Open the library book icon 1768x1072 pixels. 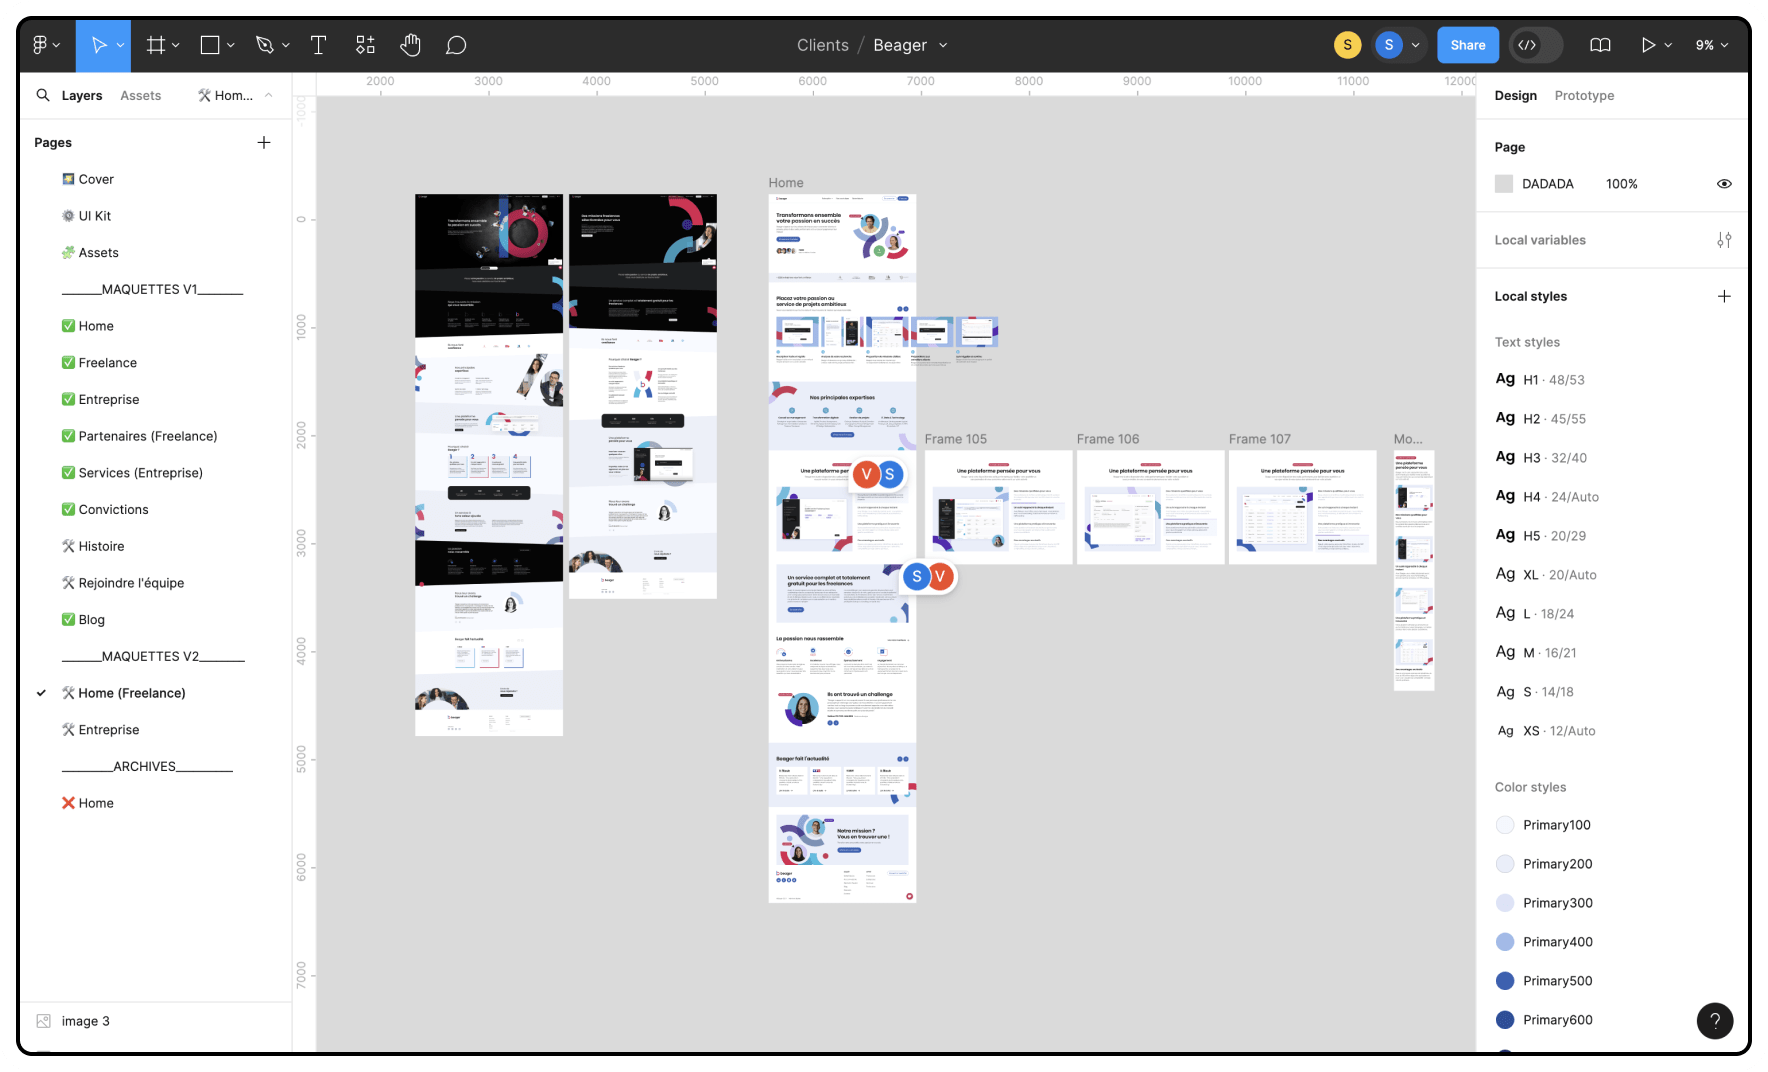pos(1600,45)
